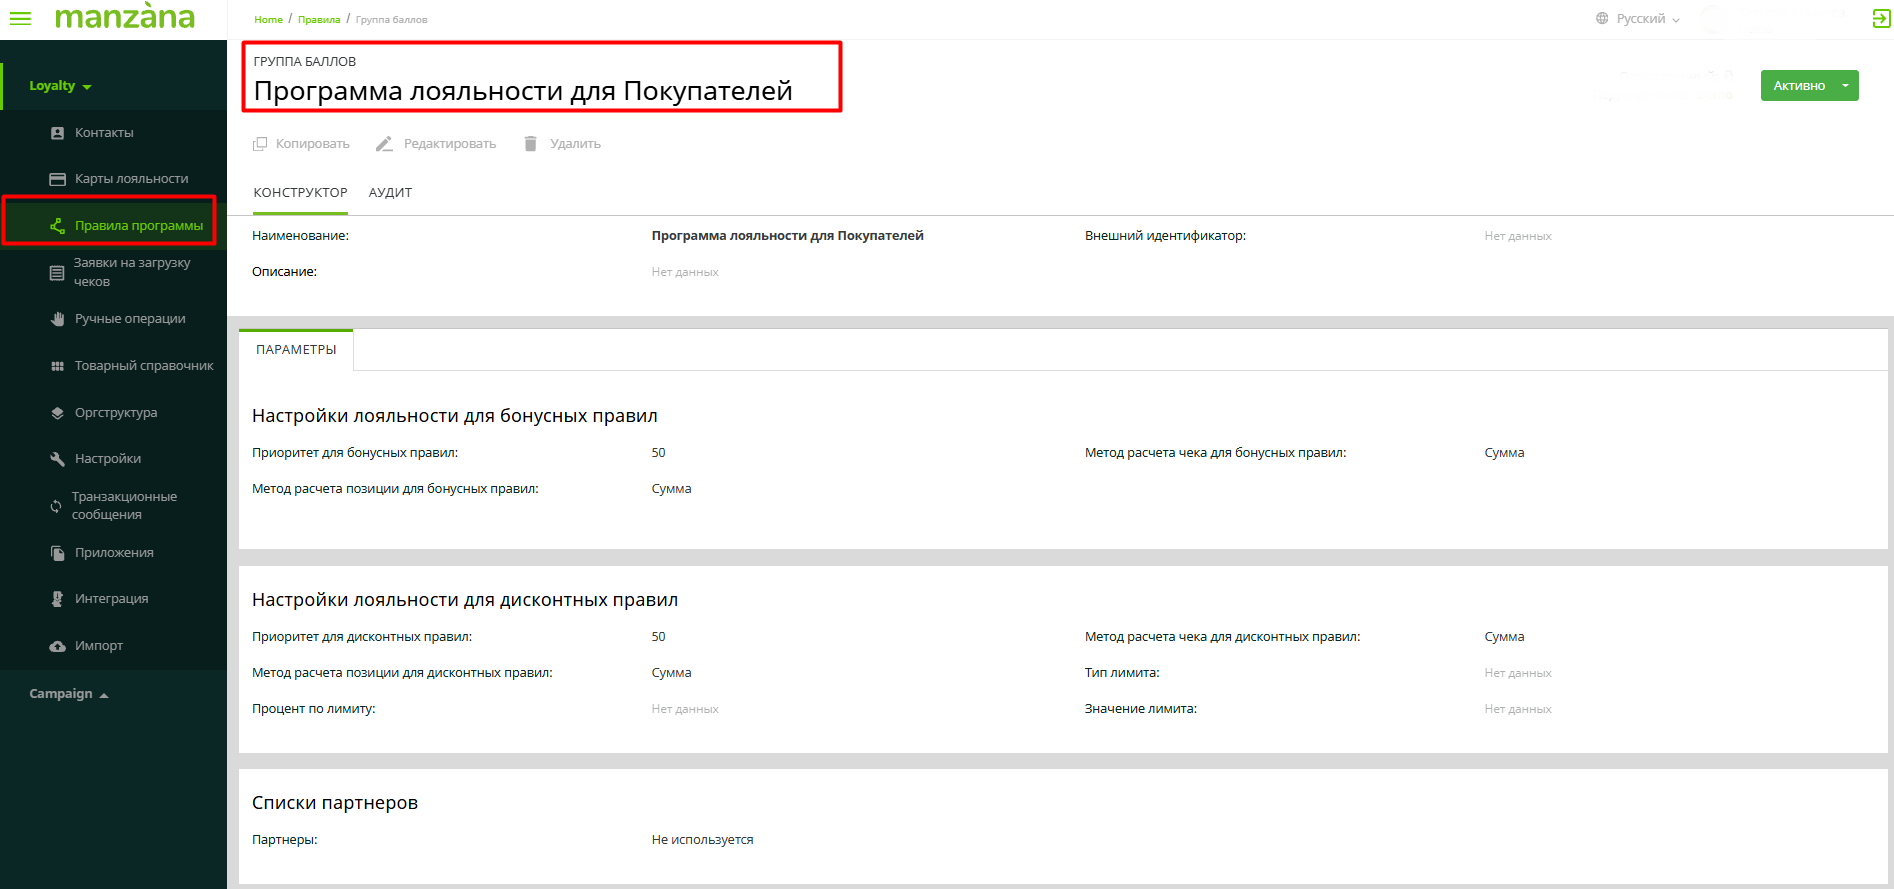Switch to the Аудит tab
Image resolution: width=1894 pixels, height=889 pixels.
[390, 193]
